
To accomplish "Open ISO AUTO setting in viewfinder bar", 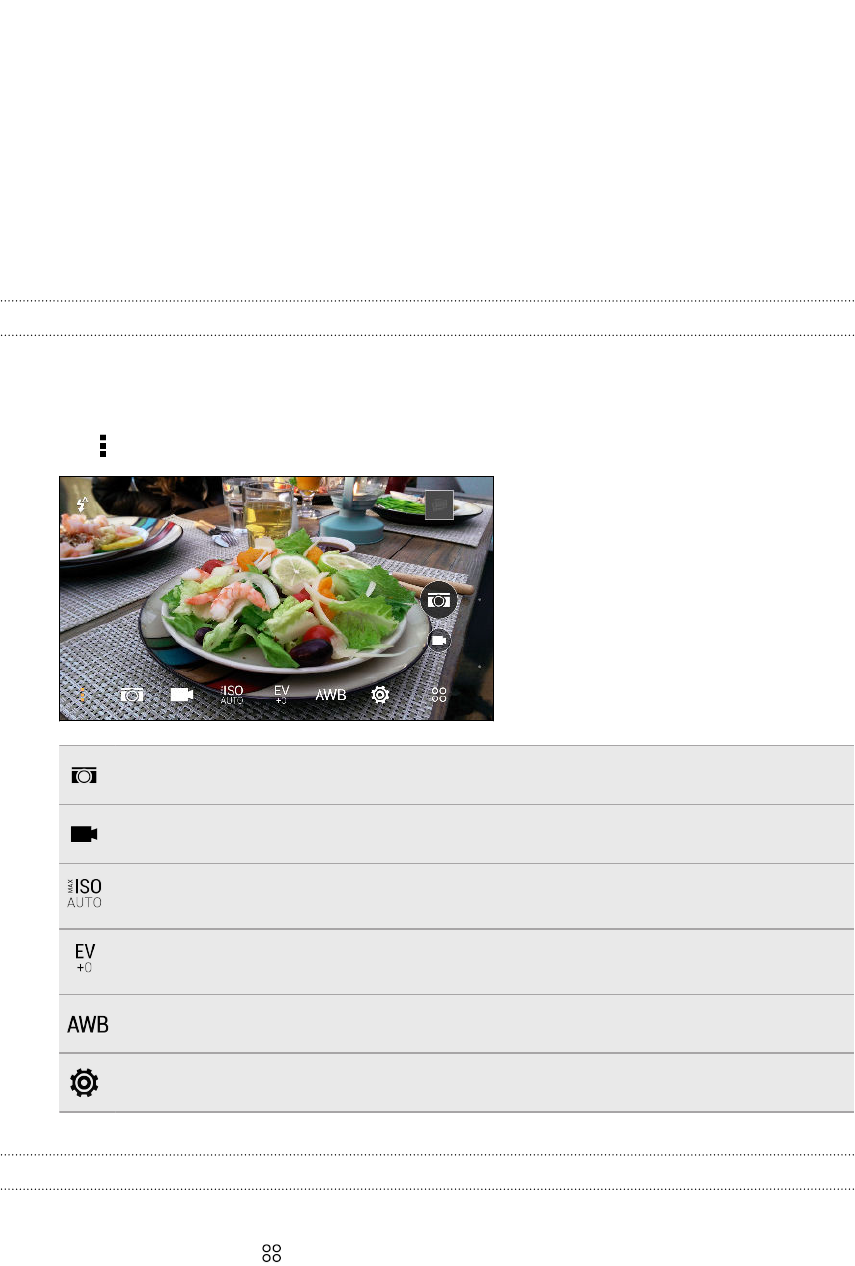I will (232, 695).
